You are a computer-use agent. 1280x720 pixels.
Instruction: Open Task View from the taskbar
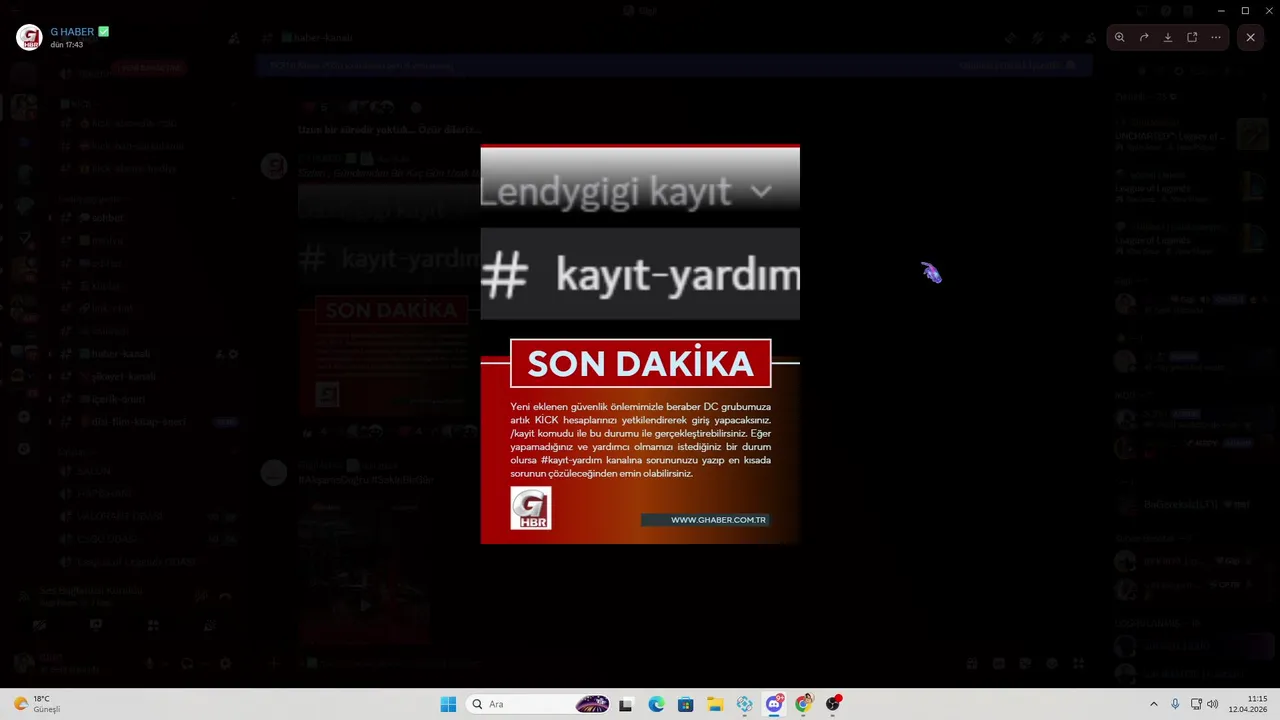(x=626, y=704)
